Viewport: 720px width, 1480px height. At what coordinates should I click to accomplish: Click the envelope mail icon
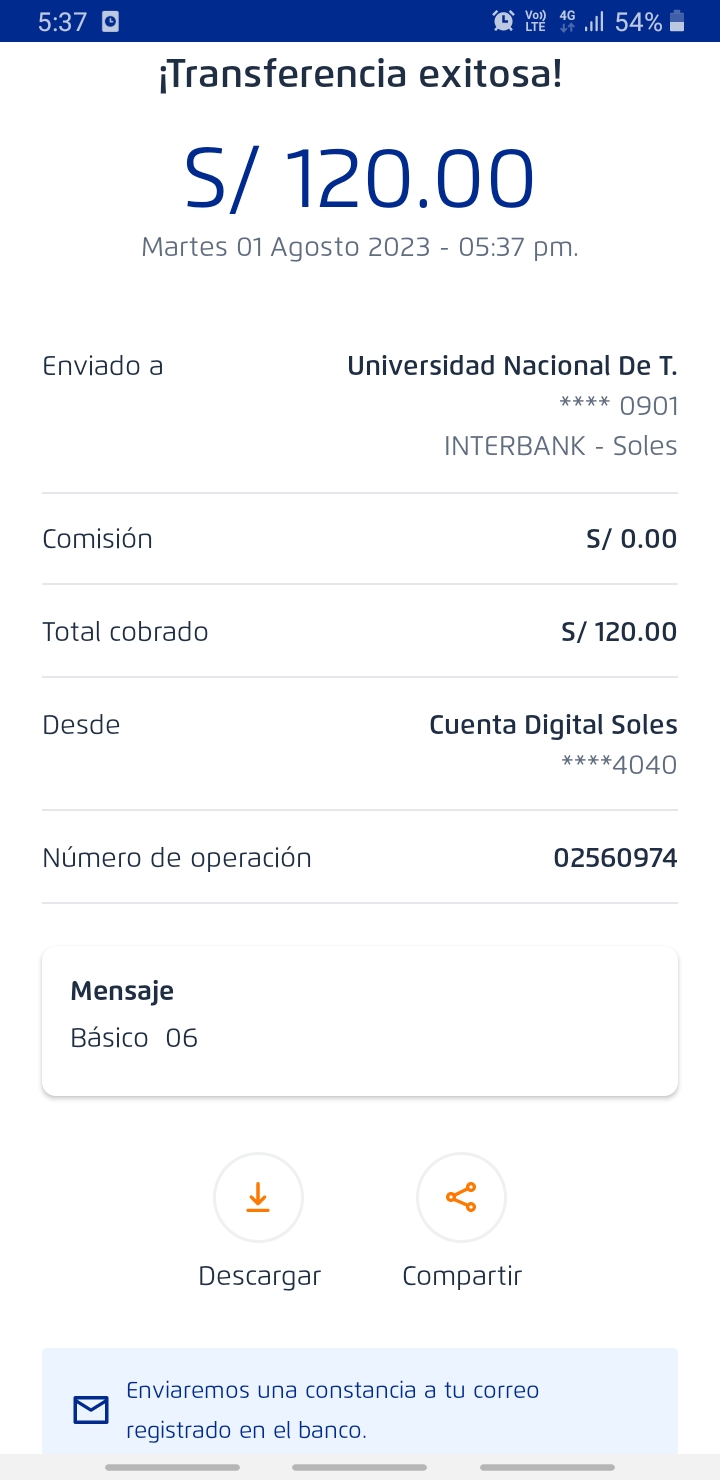[x=91, y=1410]
